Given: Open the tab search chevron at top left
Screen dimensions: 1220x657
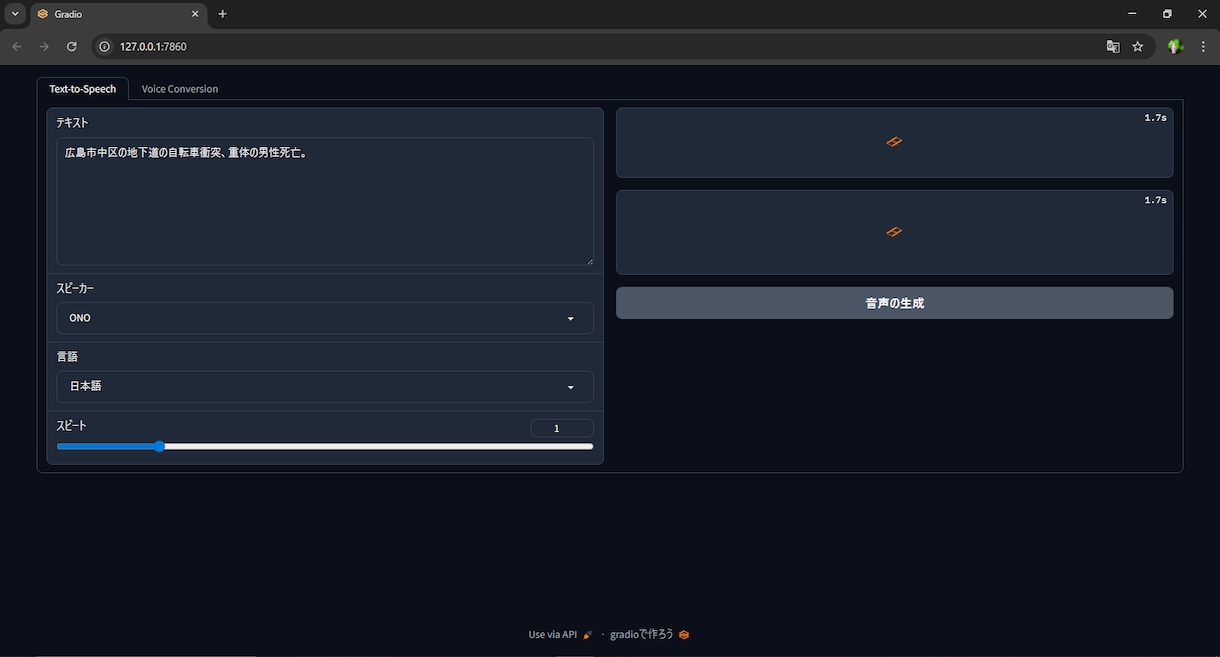Looking at the screenshot, I should point(15,14).
